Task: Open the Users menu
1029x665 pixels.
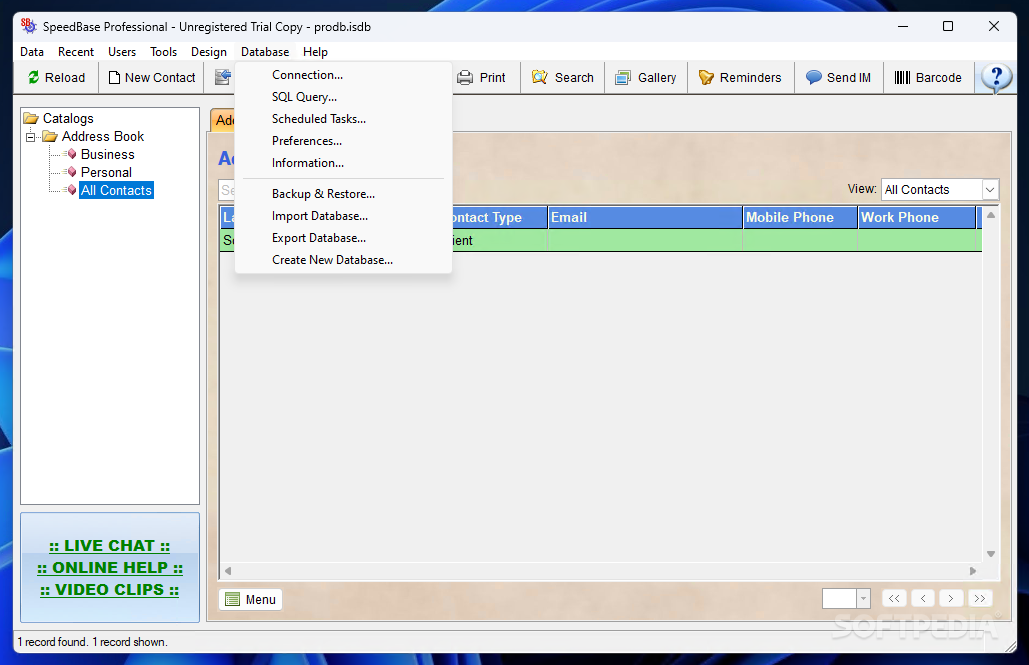Action: 122,52
